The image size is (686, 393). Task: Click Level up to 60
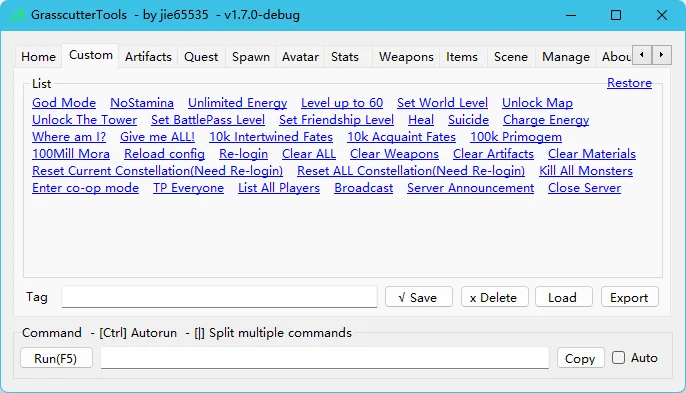[x=342, y=102]
